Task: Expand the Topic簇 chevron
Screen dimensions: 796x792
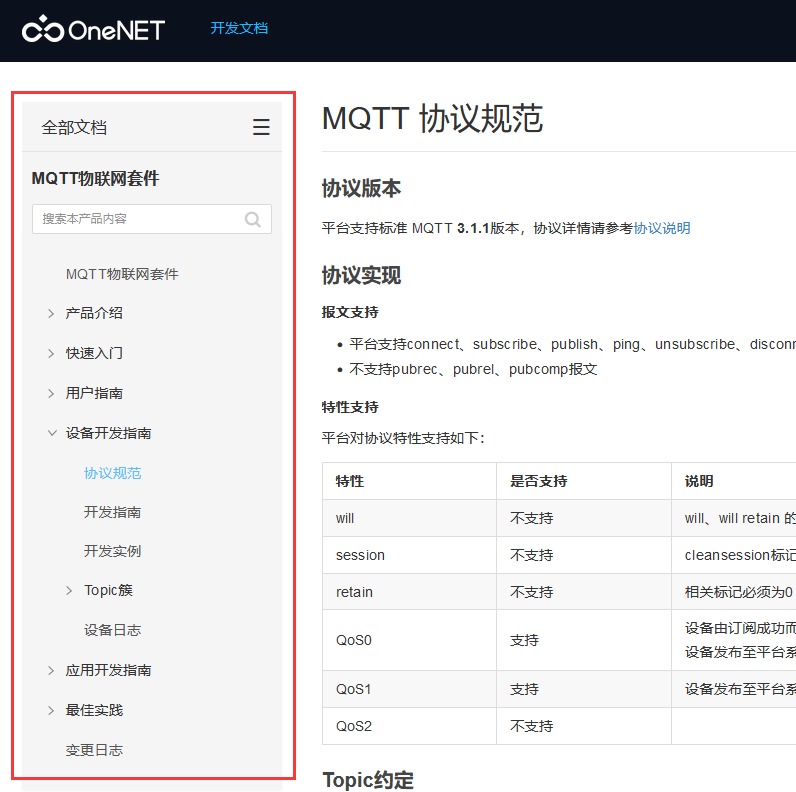Action: tap(69, 590)
